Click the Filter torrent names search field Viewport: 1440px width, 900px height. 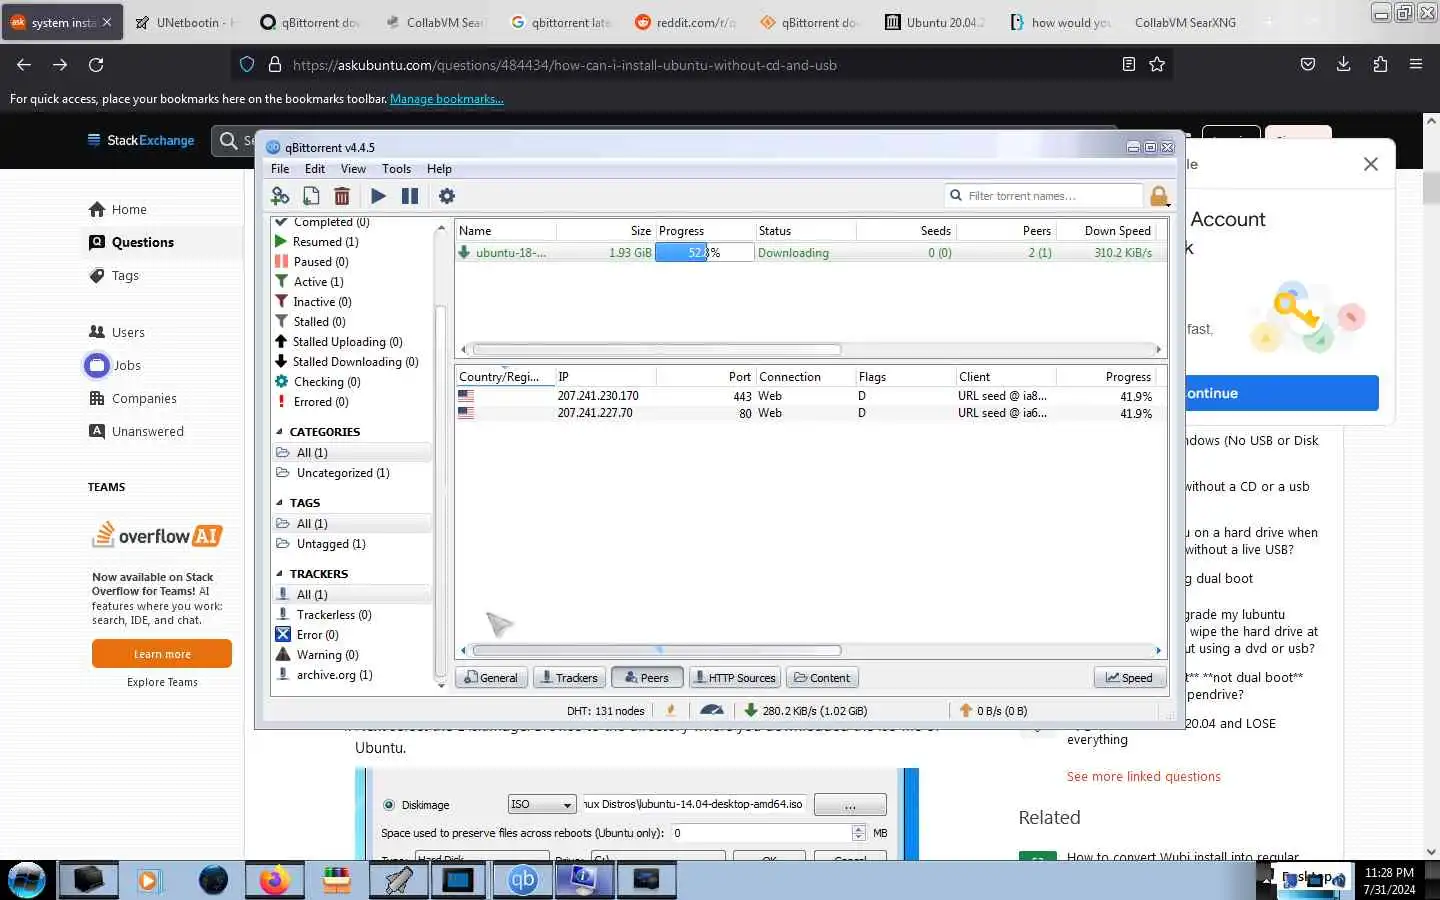click(x=1043, y=196)
